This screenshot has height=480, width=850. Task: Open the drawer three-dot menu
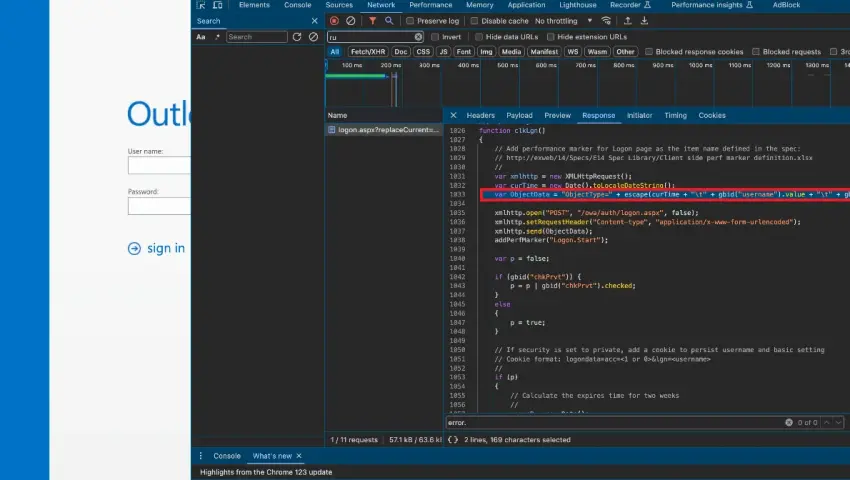[201, 456]
